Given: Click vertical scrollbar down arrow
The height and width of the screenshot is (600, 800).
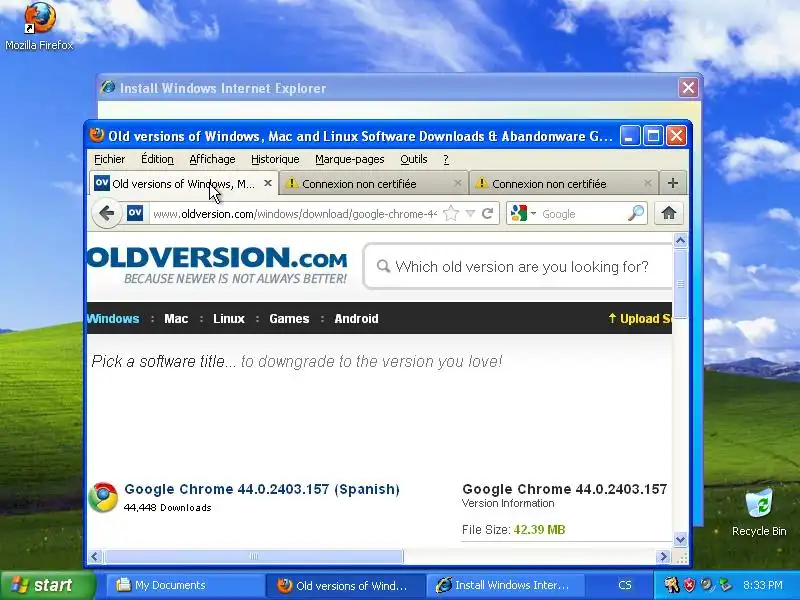Looking at the screenshot, I should 680,539.
